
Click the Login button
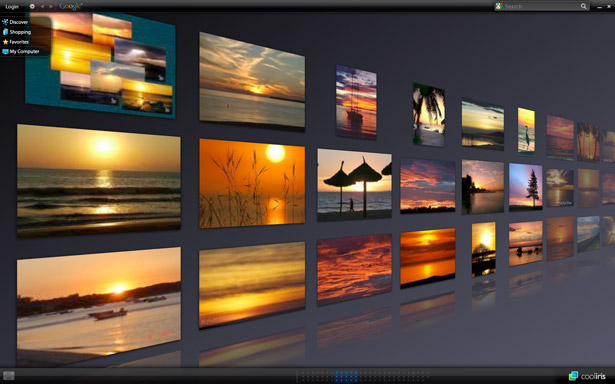click(12, 7)
